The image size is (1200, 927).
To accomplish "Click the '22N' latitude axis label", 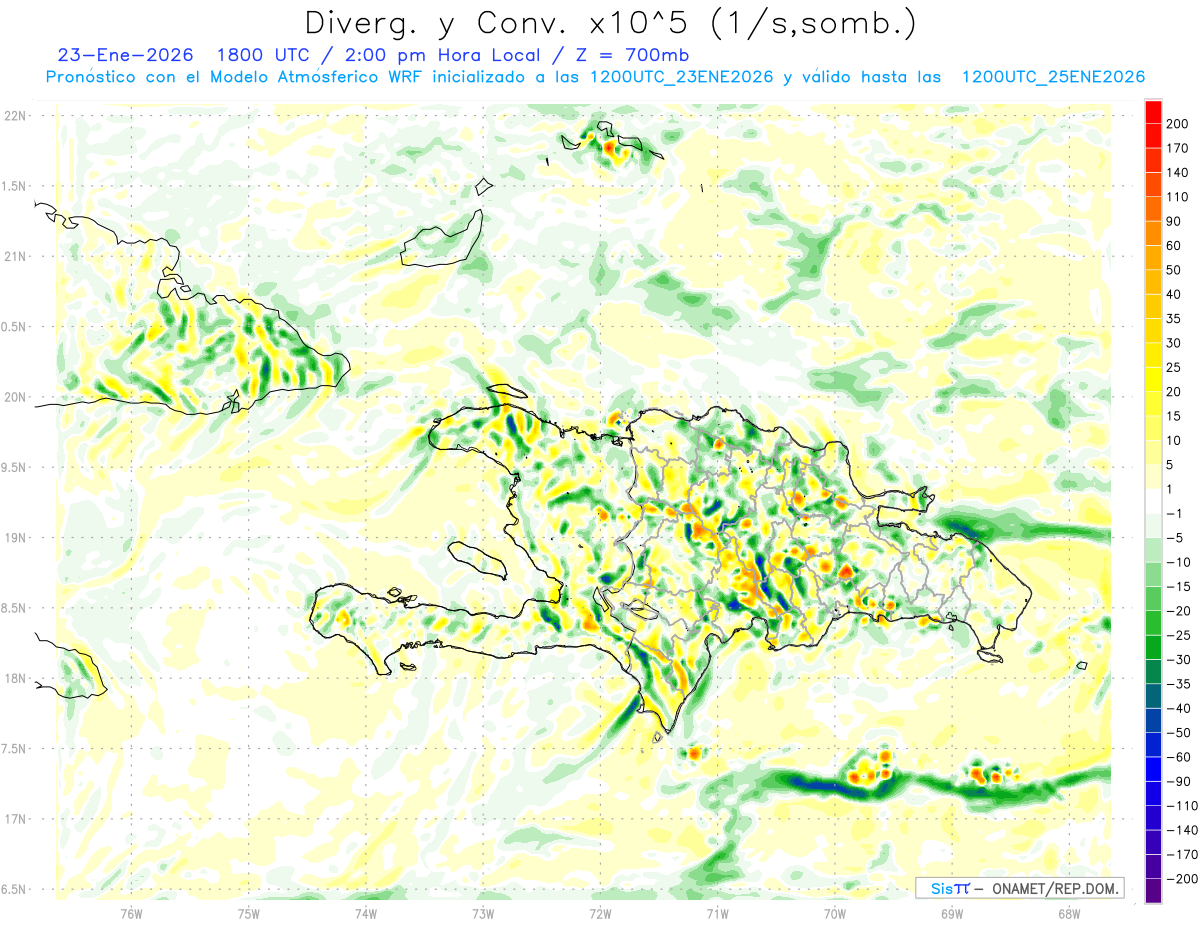I will [14, 116].
